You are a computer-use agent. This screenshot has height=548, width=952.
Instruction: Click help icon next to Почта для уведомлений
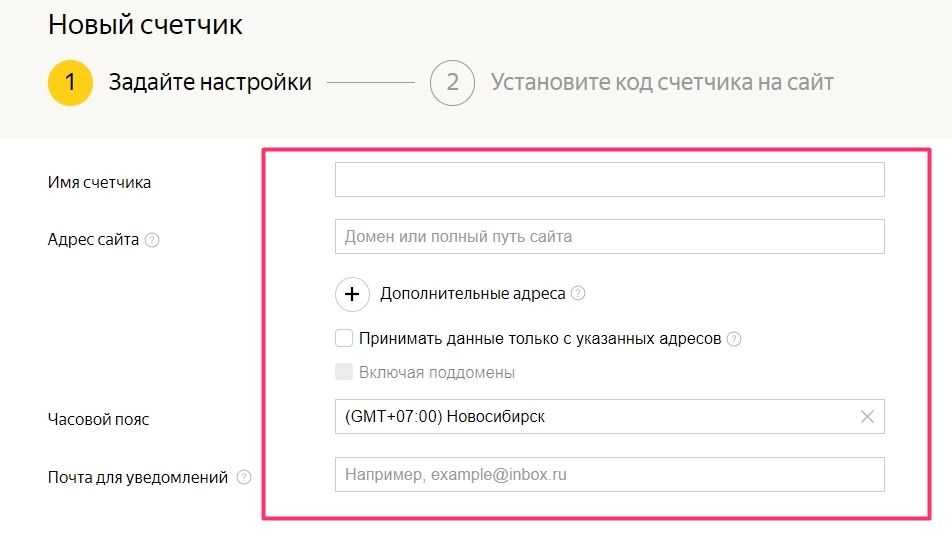pyautogui.click(x=244, y=477)
